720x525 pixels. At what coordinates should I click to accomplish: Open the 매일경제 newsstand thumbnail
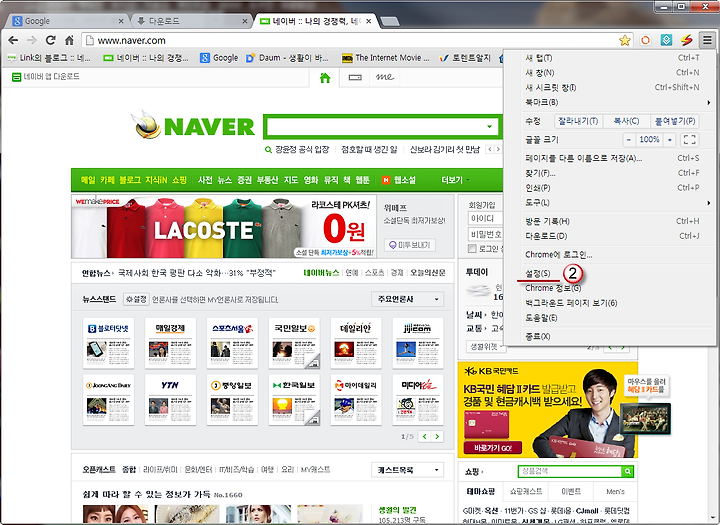[170, 343]
